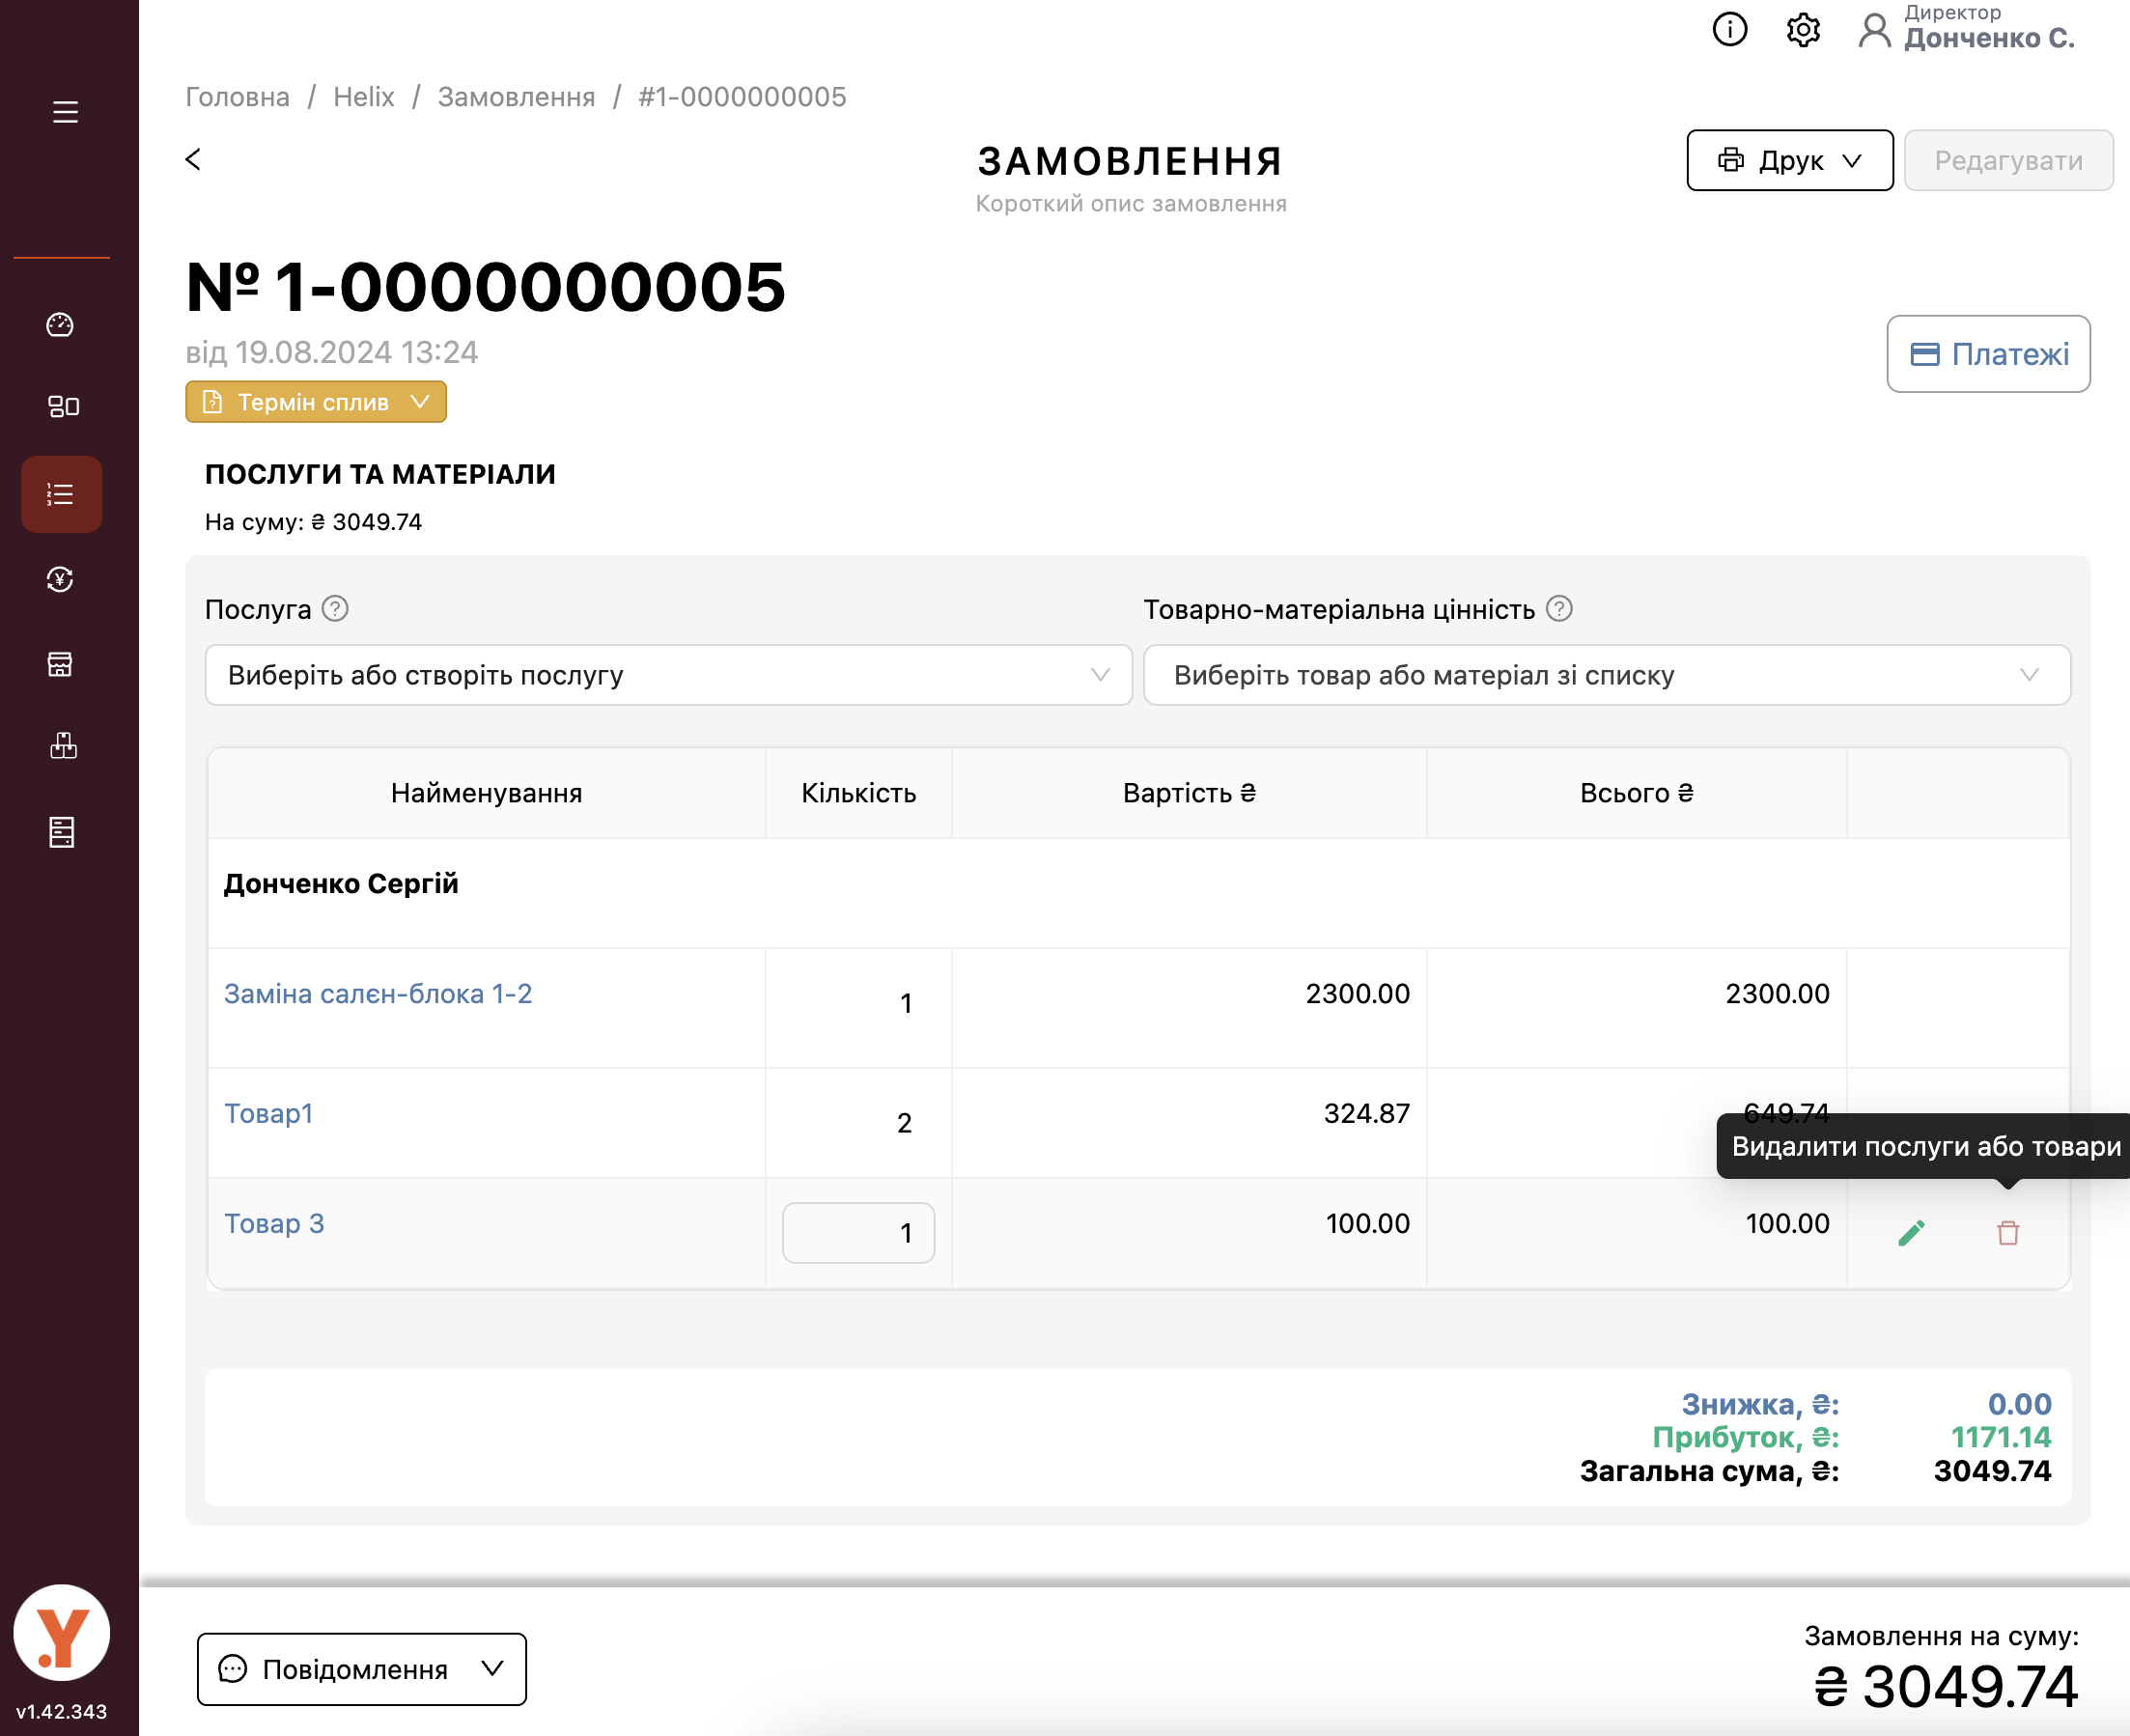The width and height of the screenshot is (2130, 1736).
Task: Expand the Друк print dropdown
Action: click(x=1789, y=160)
